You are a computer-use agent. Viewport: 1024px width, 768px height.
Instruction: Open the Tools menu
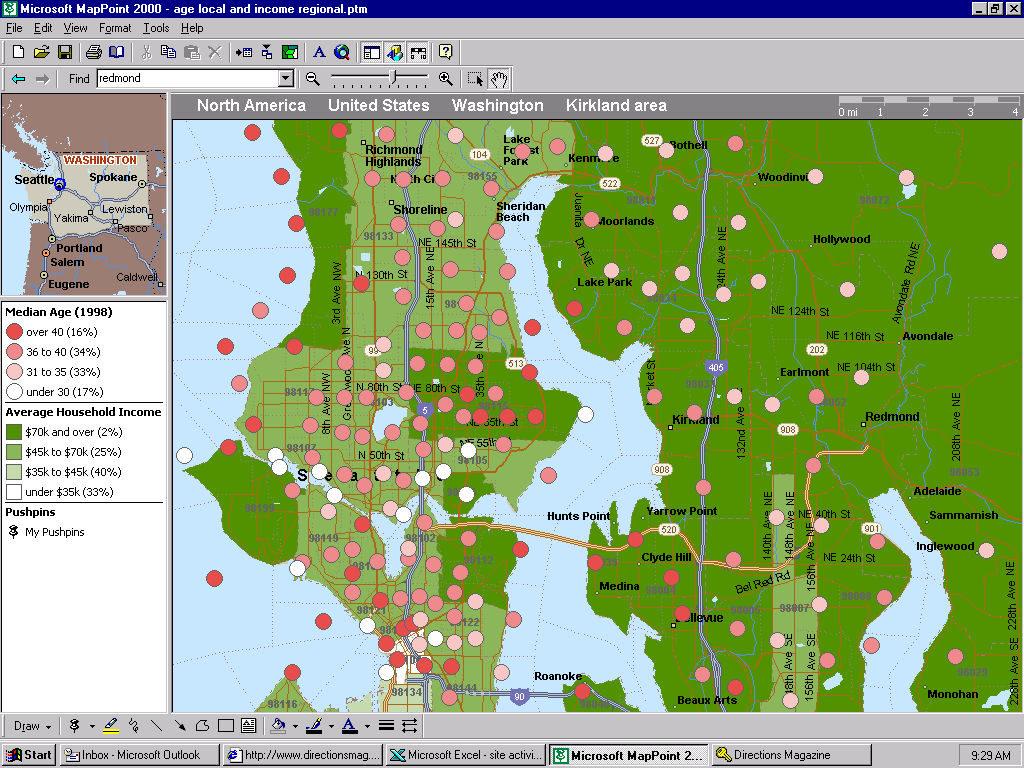point(155,28)
